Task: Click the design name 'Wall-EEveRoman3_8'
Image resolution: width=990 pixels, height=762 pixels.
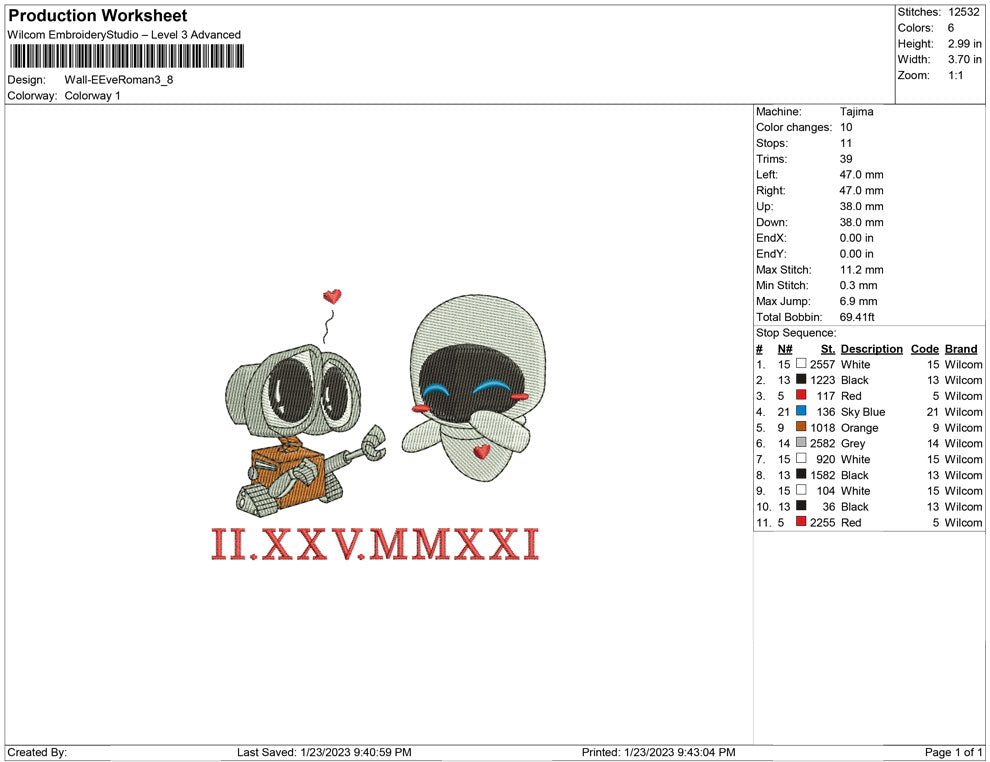Action: coord(119,80)
